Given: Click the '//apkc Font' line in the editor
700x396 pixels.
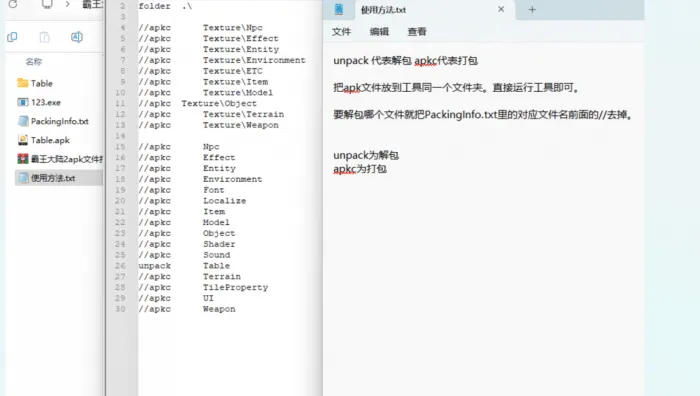Looking at the screenshot, I should point(182,190).
